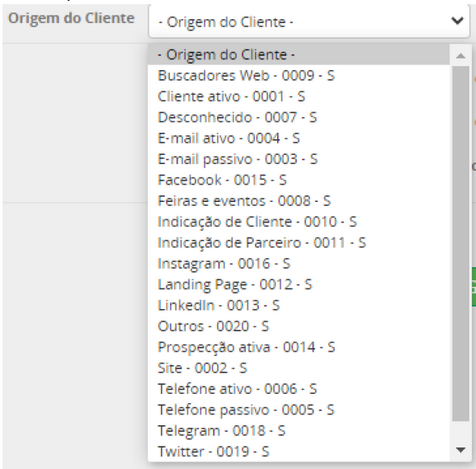The width and height of the screenshot is (476, 469).
Task: Select the placeholder '- Origem do Cliente -' option
Action: (299, 55)
